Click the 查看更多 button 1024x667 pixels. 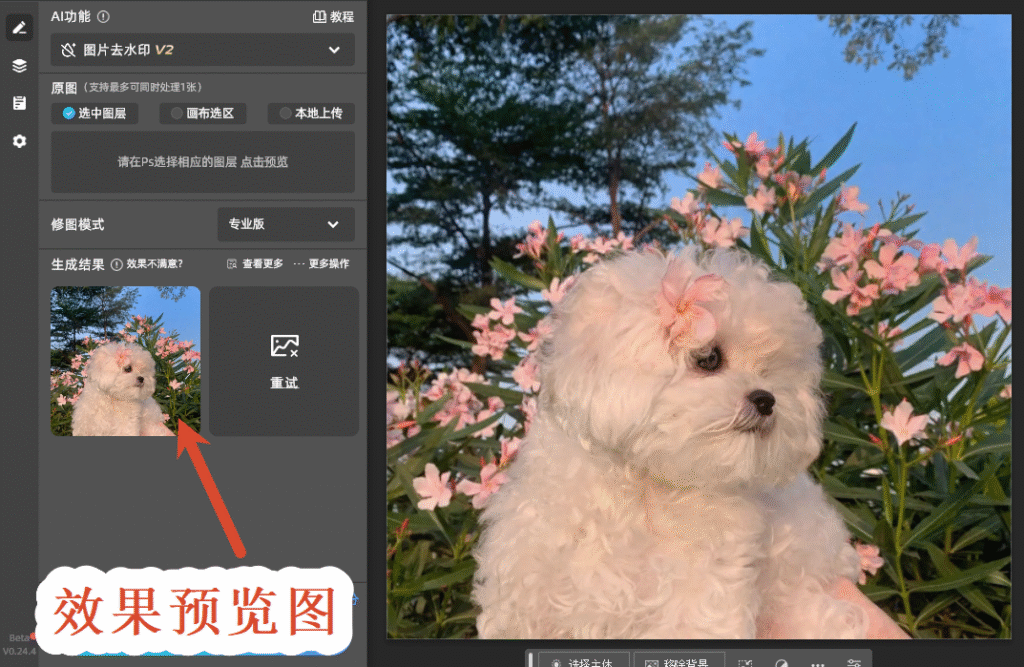[255, 264]
